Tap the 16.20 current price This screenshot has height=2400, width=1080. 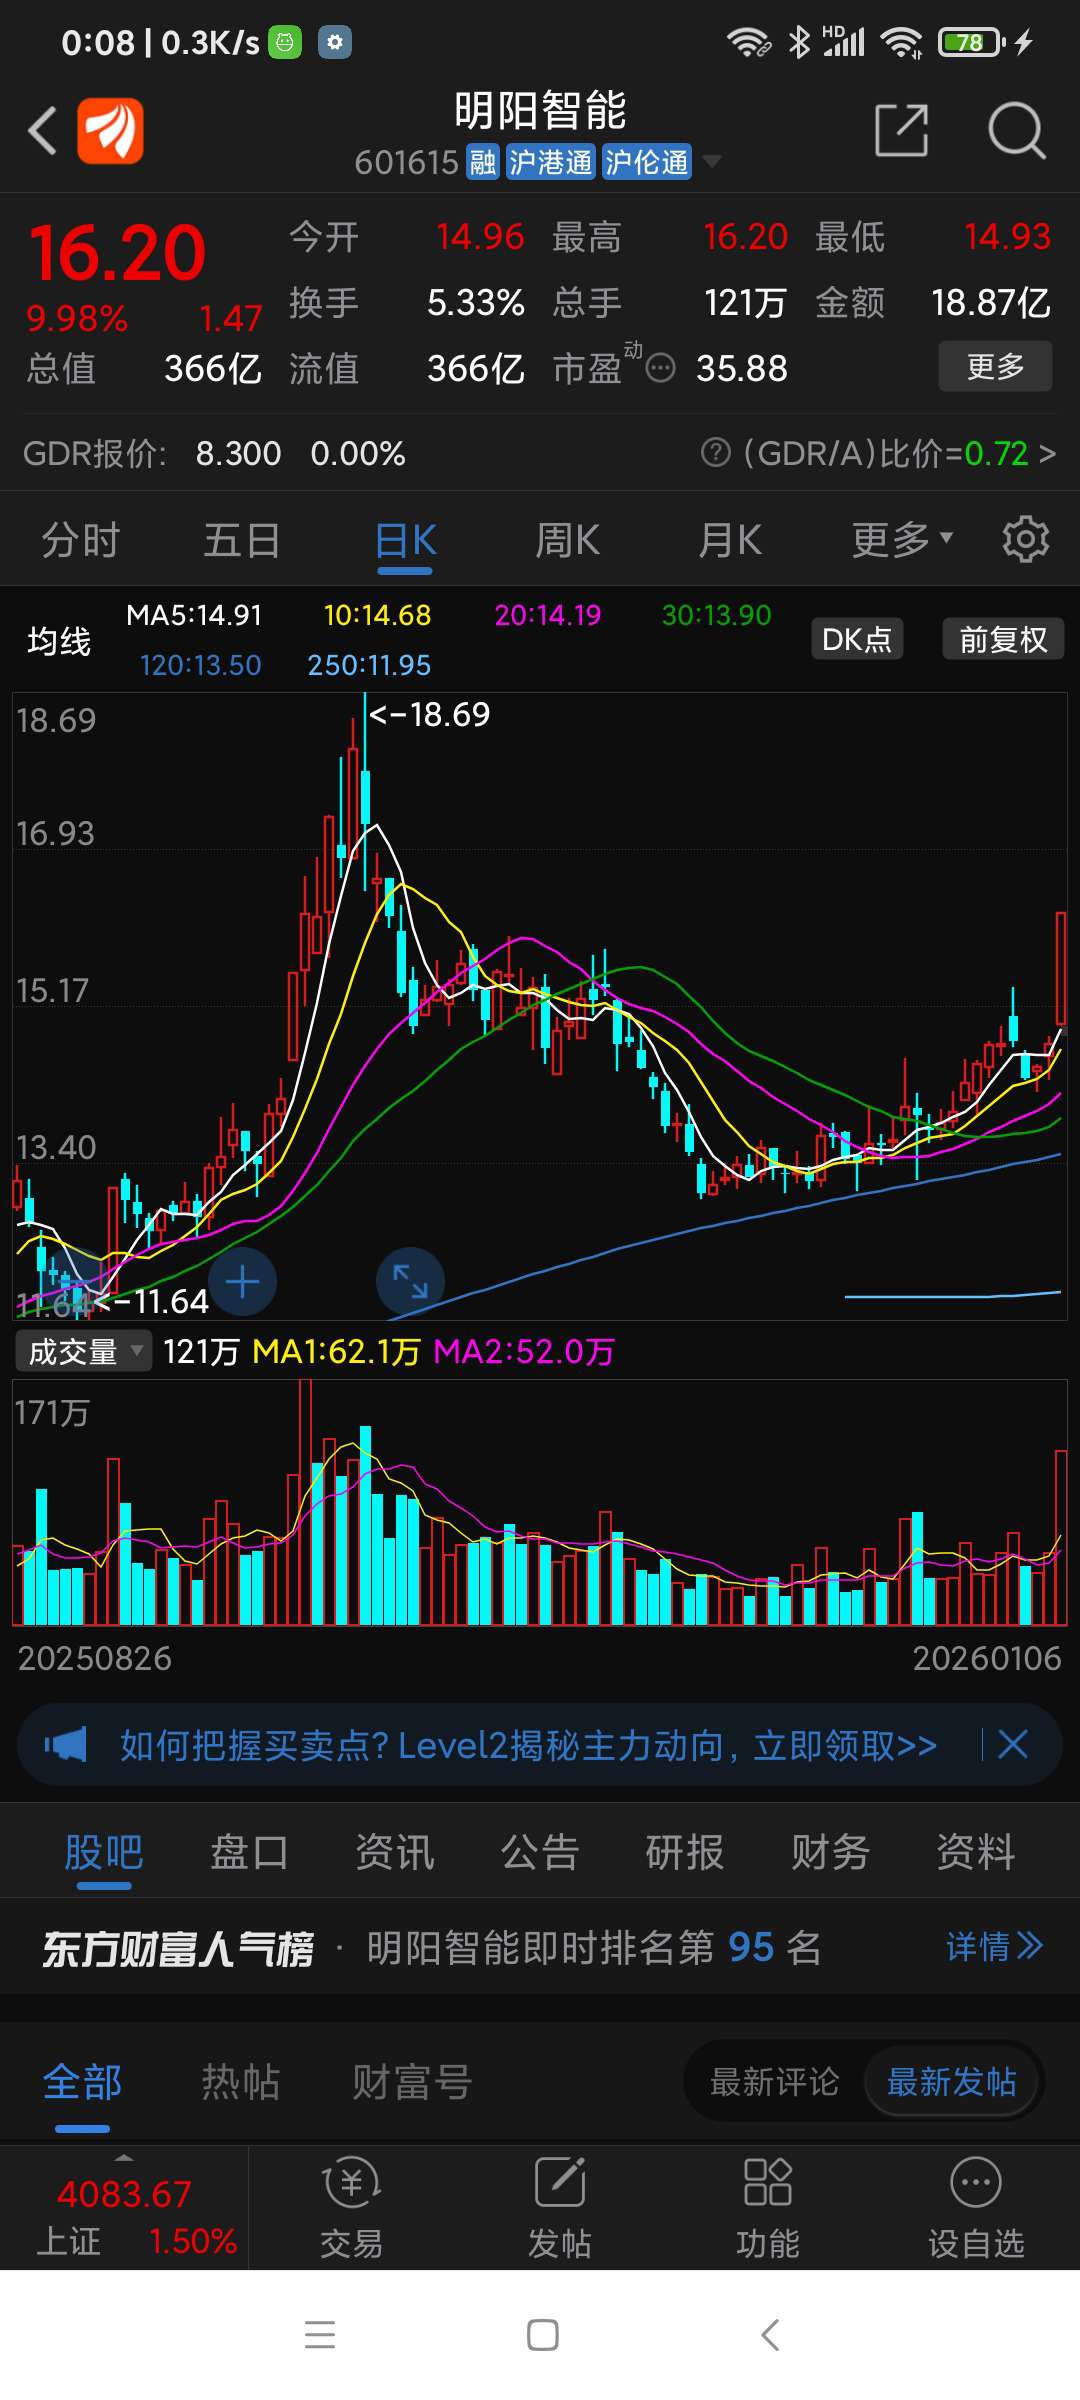click(x=117, y=252)
